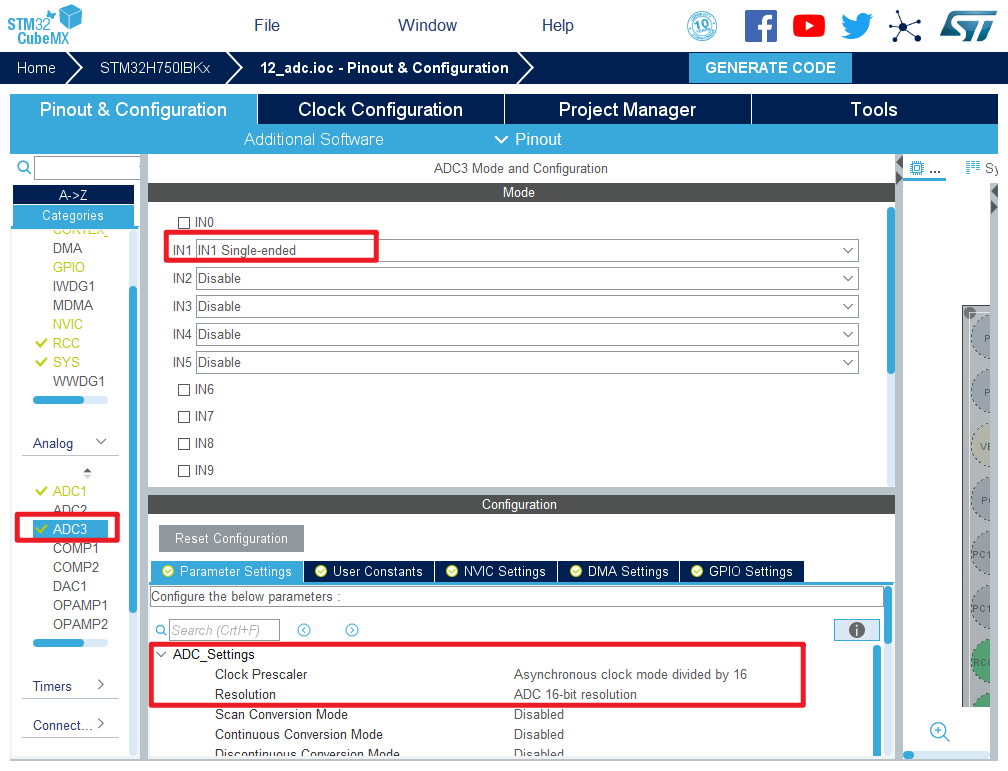Enable the IN0 checkbox
This screenshot has height=771, width=1008.
[x=183, y=223]
